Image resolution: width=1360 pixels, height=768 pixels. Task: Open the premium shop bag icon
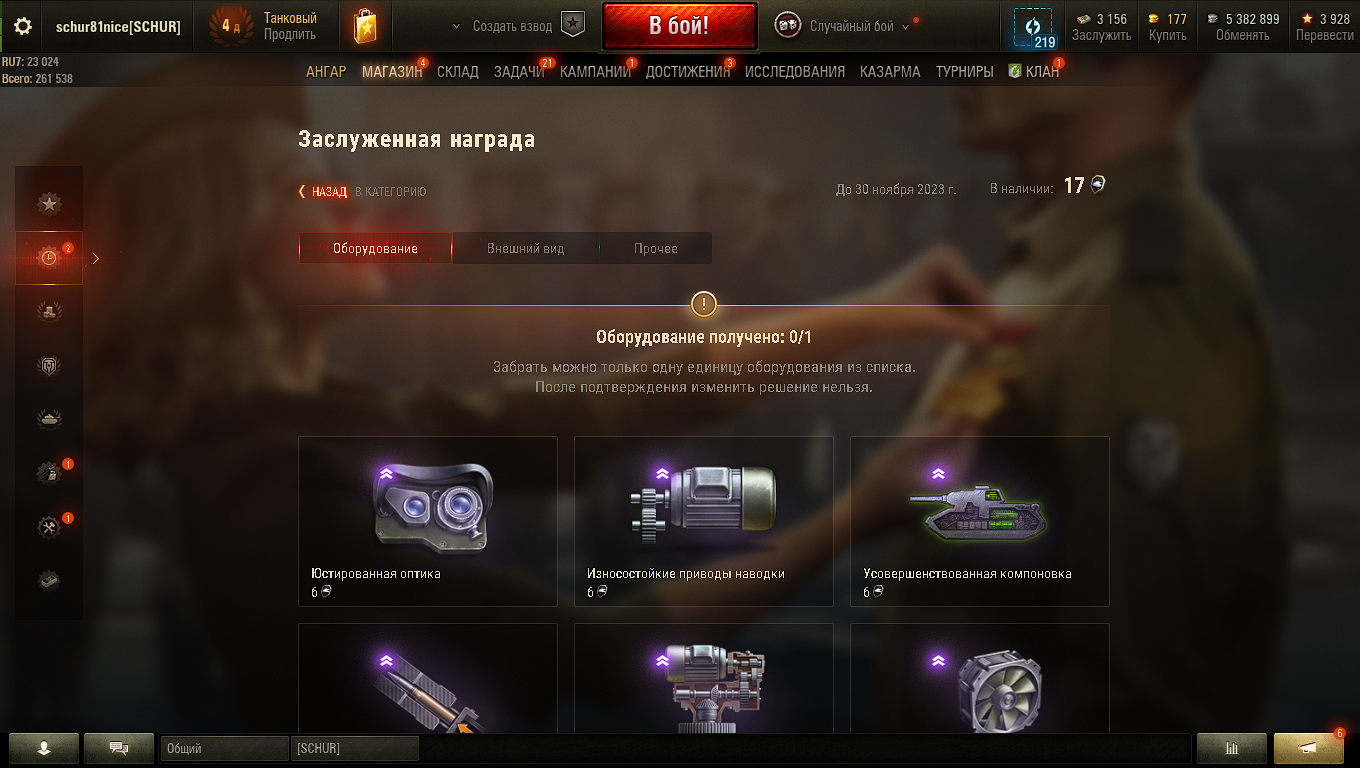click(366, 26)
